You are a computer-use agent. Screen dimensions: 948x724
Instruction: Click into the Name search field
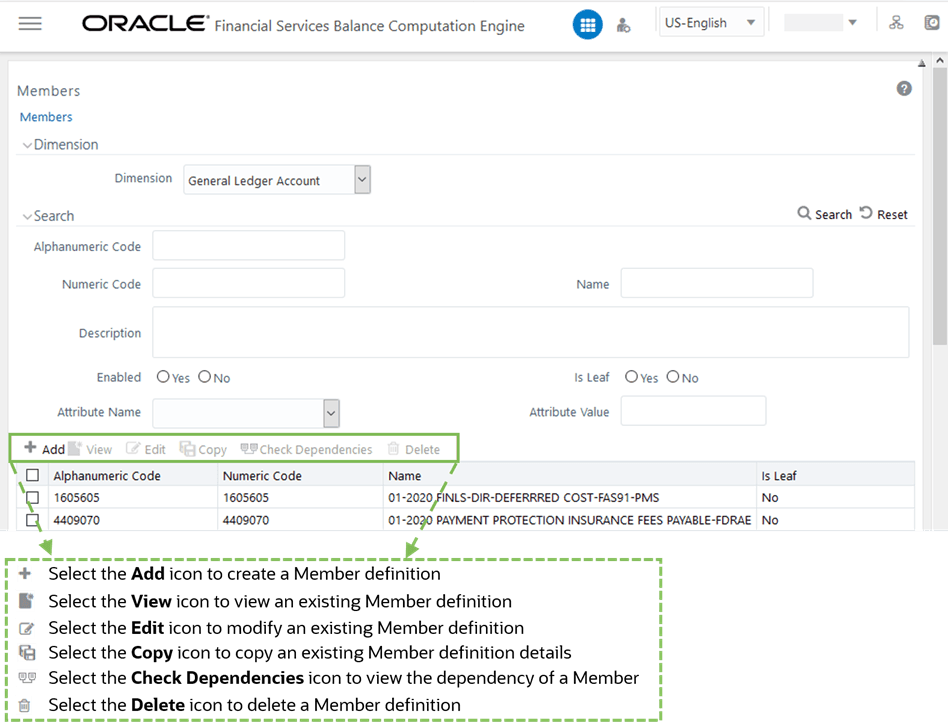[716, 283]
